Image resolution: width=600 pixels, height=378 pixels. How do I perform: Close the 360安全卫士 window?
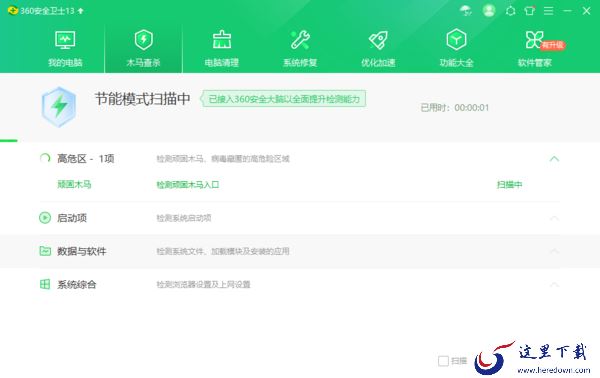[x=586, y=11]
